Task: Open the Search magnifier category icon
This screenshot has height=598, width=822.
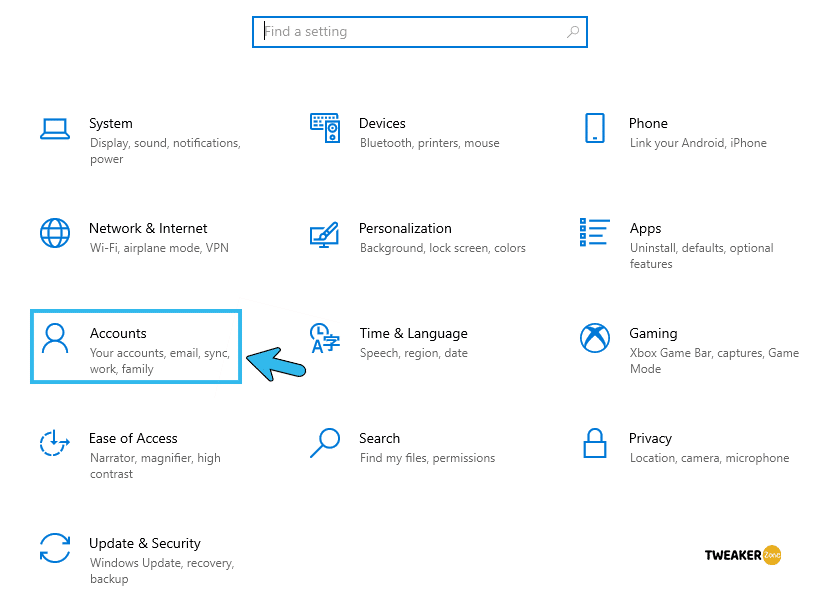Action: (325, 443)
